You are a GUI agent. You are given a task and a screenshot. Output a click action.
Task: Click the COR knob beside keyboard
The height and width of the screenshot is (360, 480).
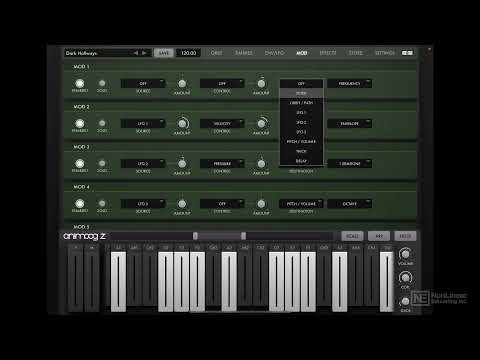pos(405,277)
